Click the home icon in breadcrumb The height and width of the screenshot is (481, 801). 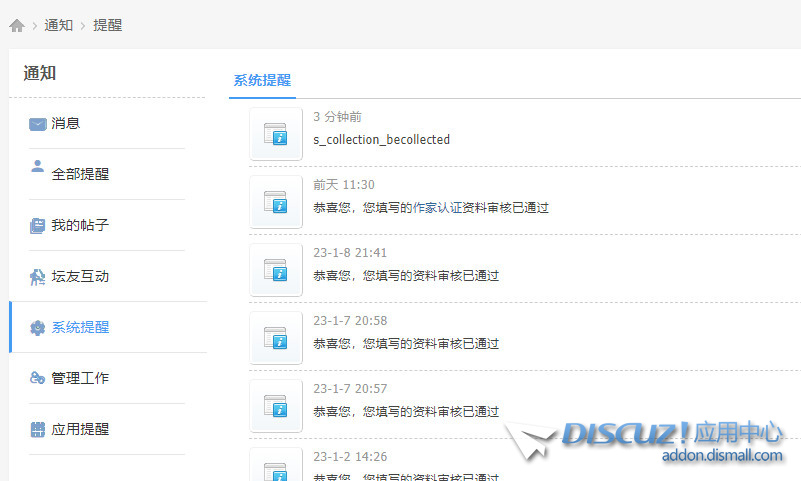pyautogui.click(x=16, y=26)
